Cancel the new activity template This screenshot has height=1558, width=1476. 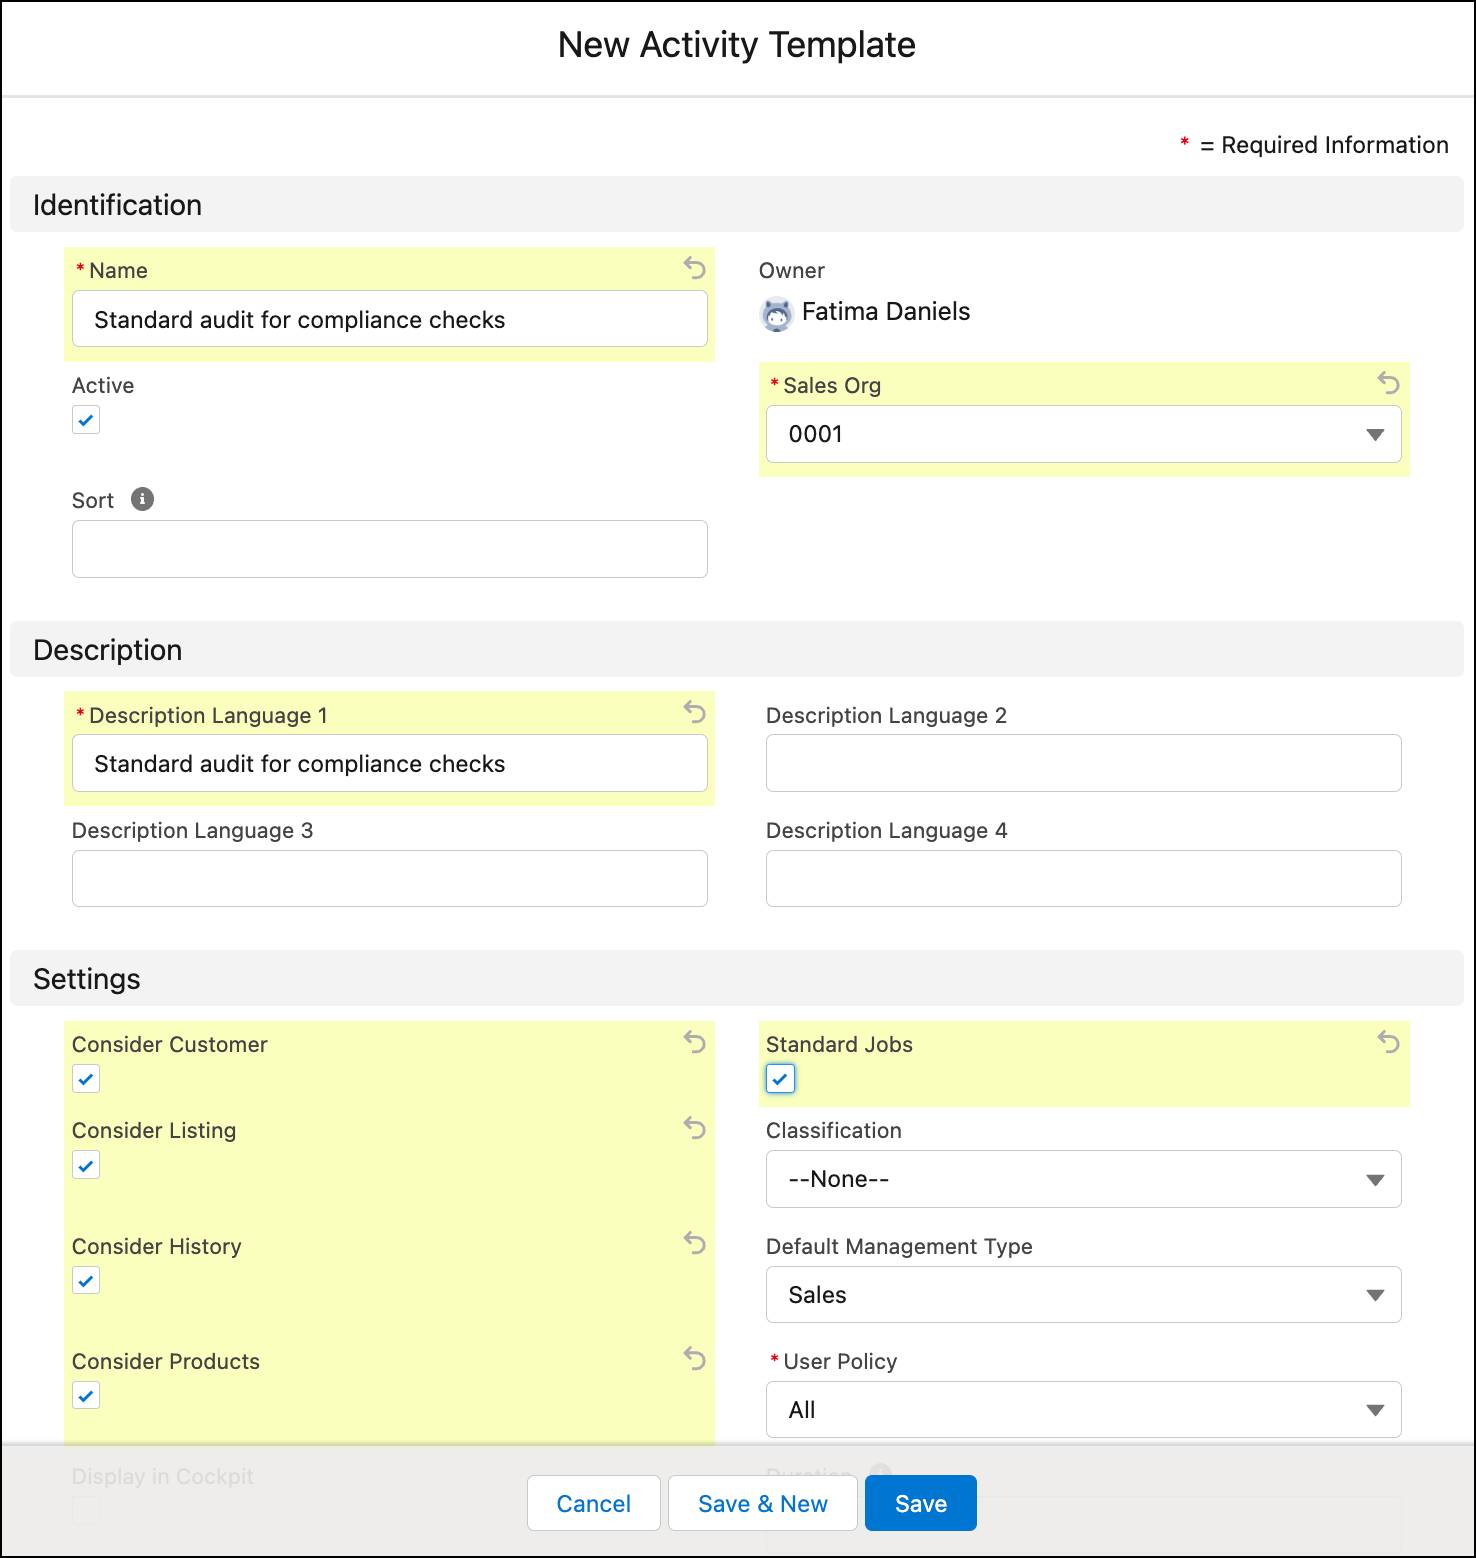(593, 1503)
